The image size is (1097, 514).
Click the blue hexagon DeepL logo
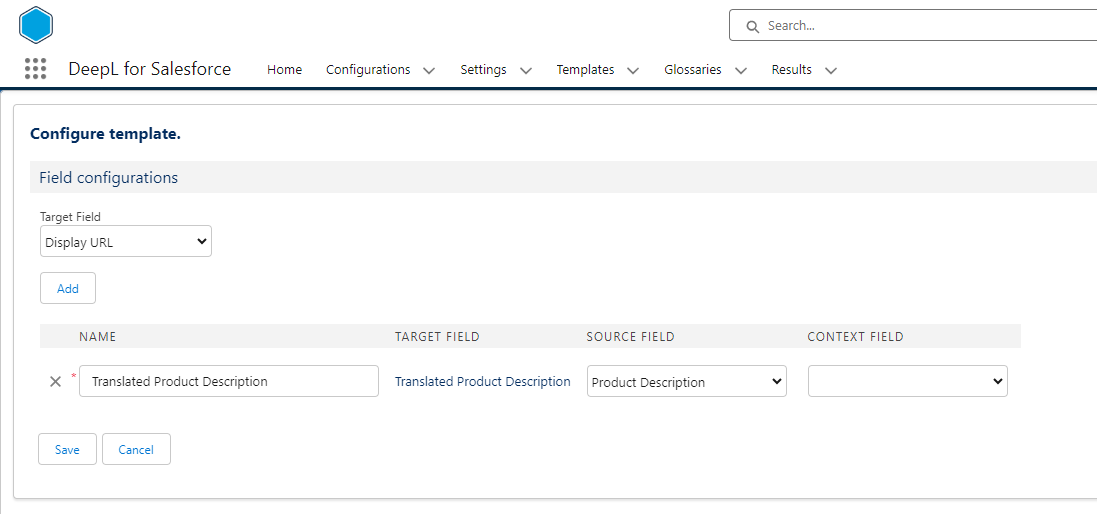(36, 25)
